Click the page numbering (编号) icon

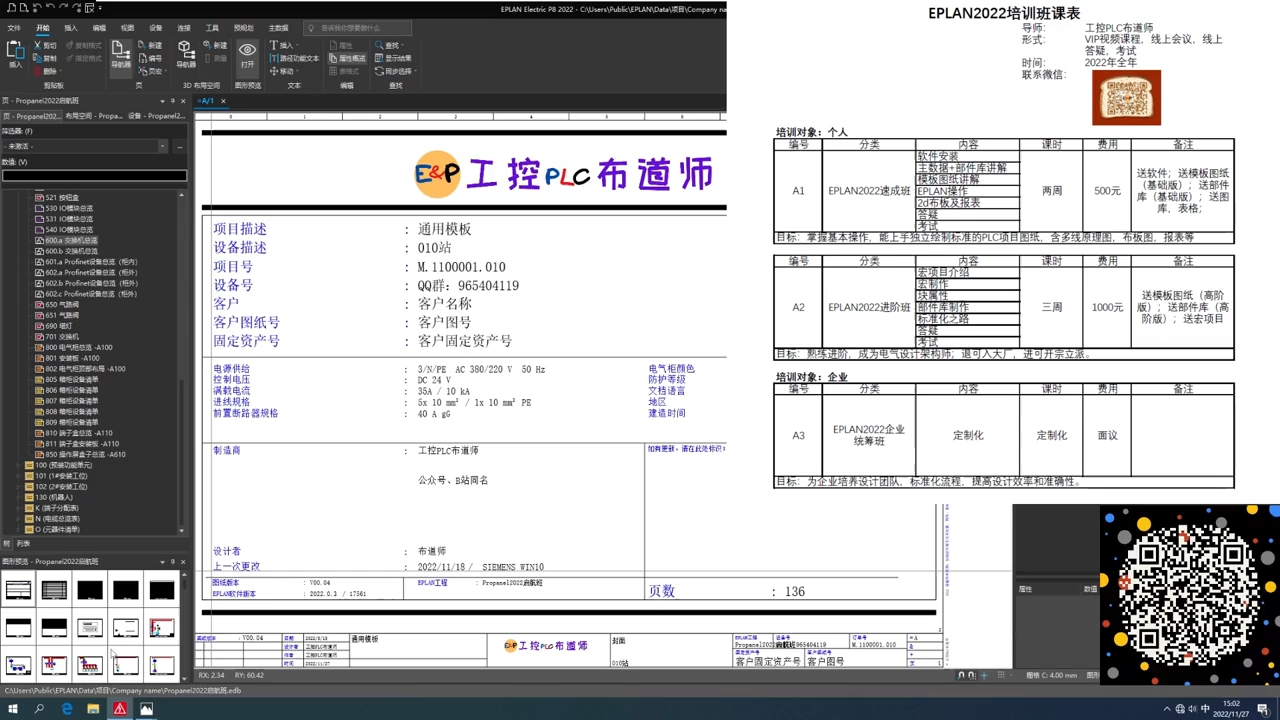point(142,59)
